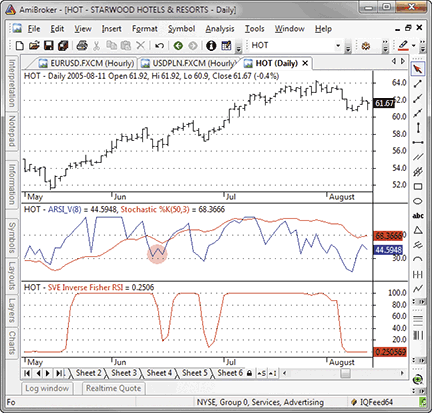Switch to Sheet 2 tab
This screenshot has width=432, height=413.
[x=88, y=373]
